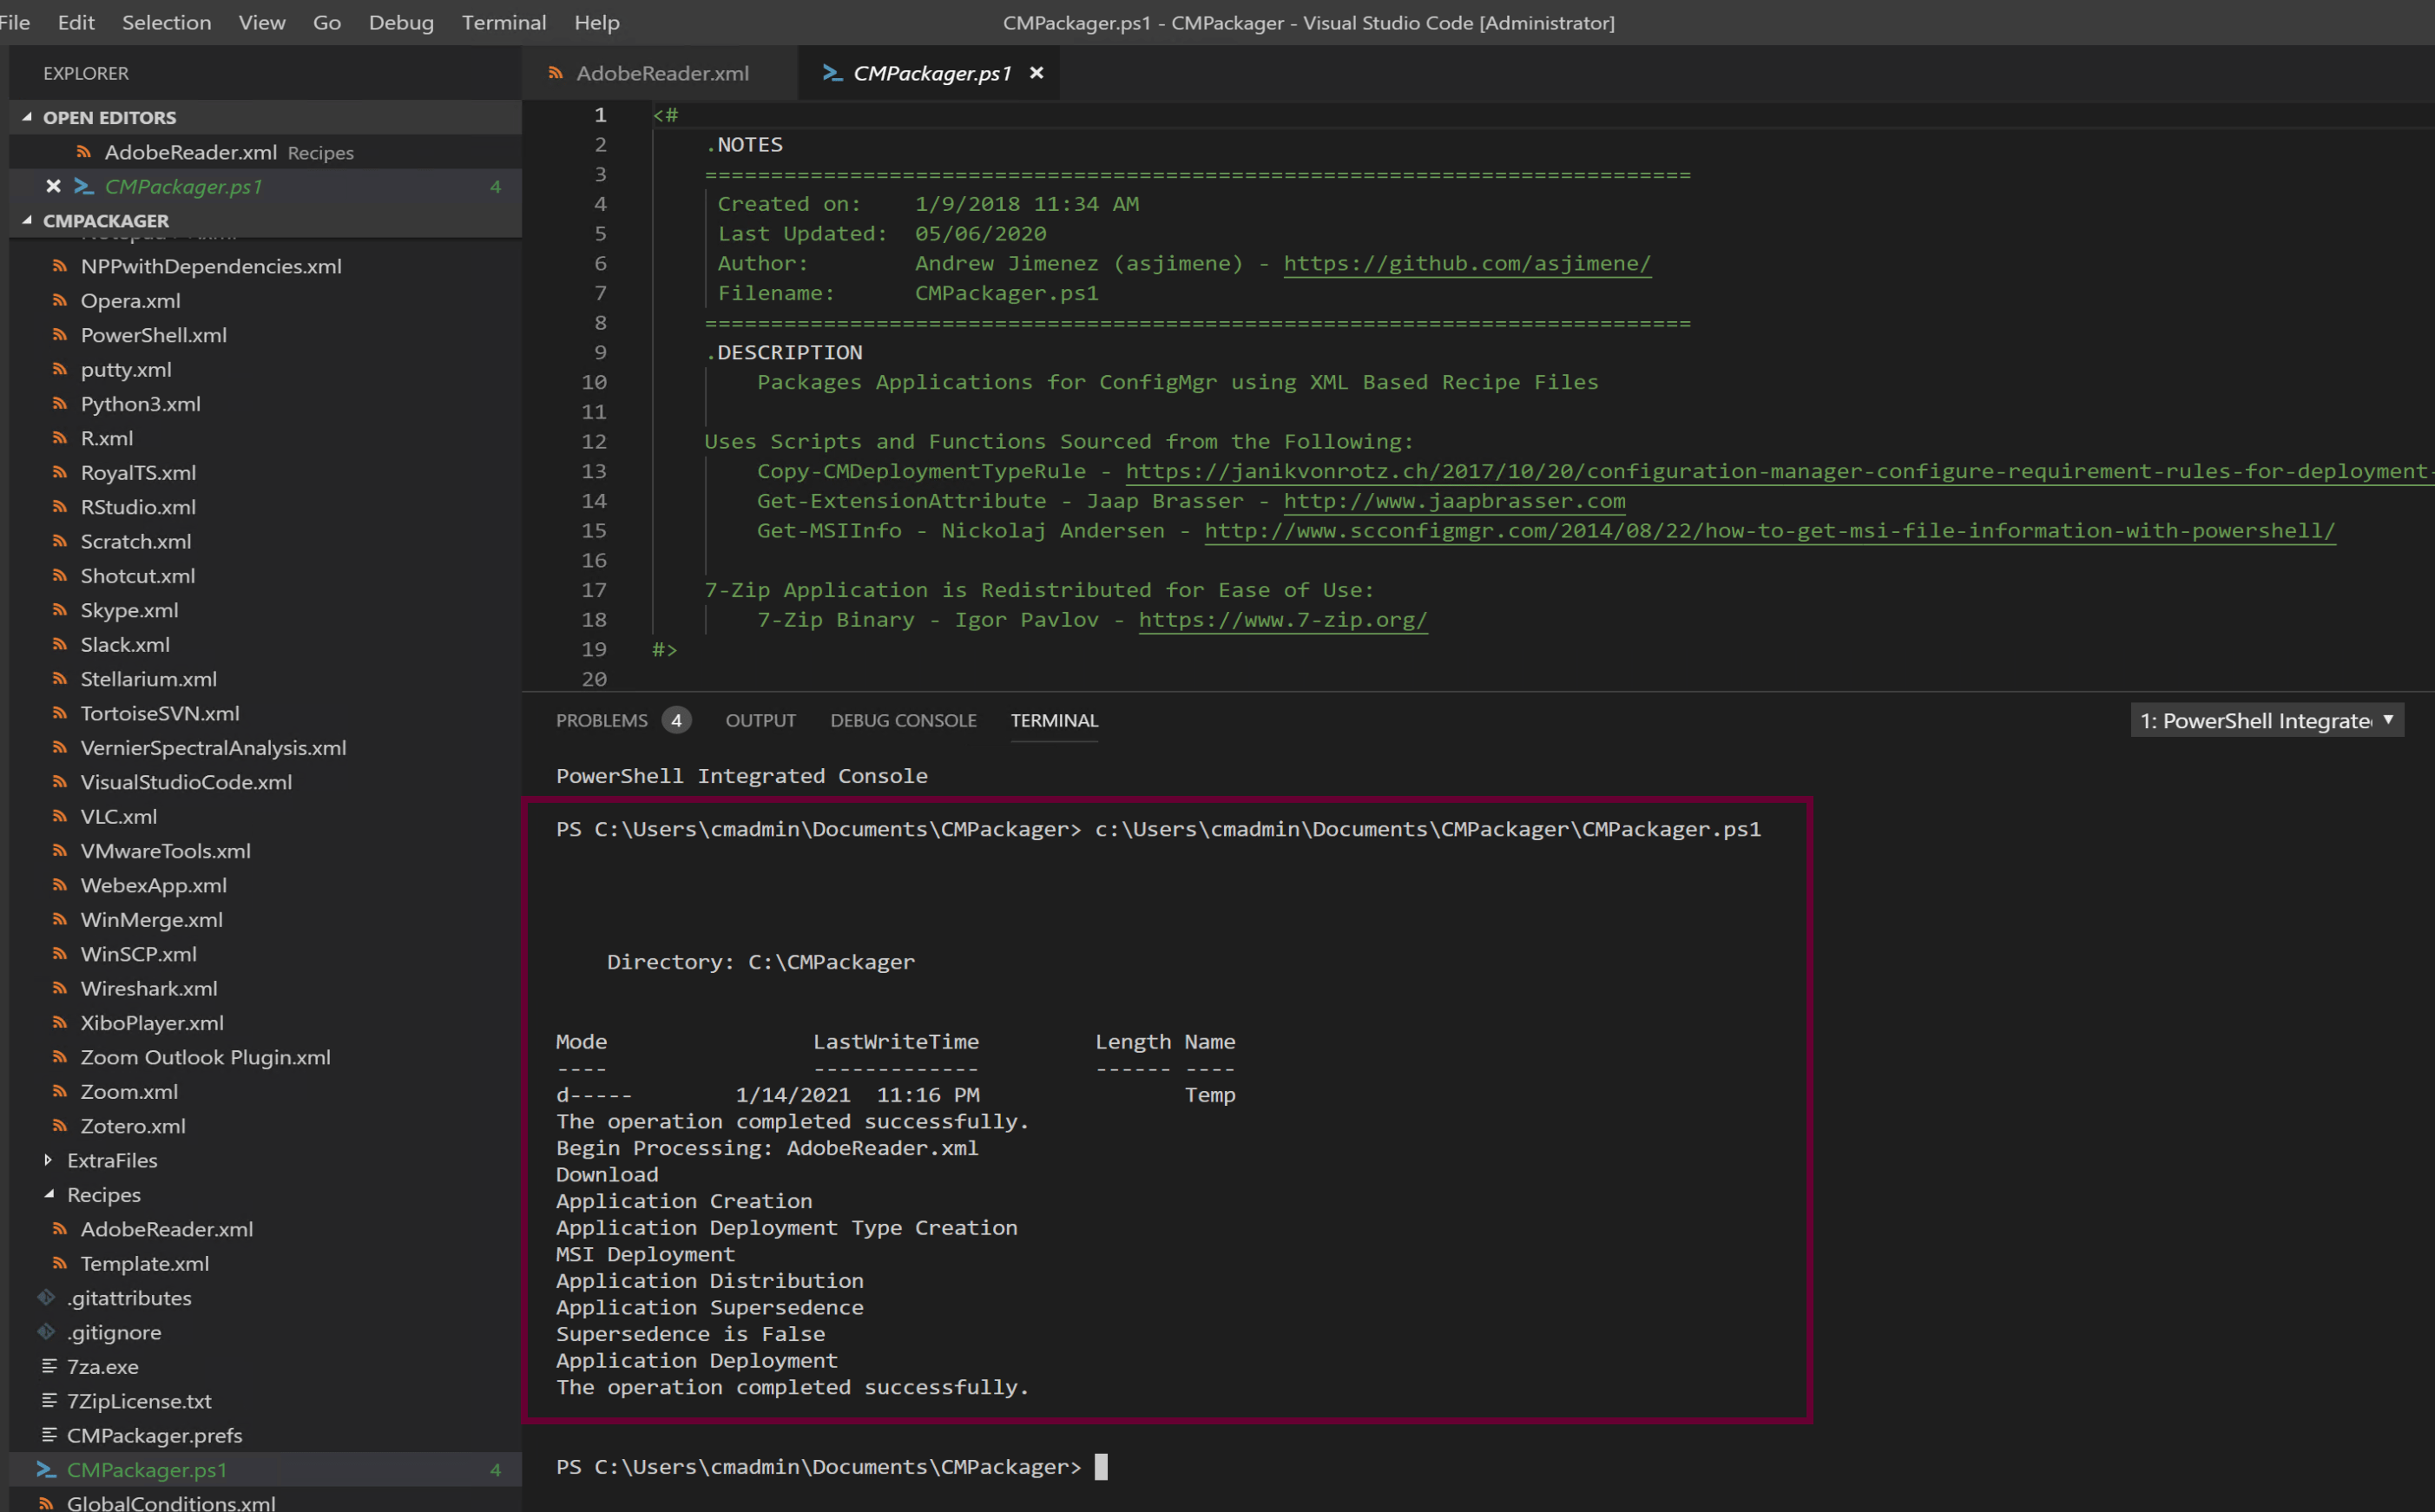Screen dimensions: 2435x1512
Task: Click the file icon beside 7za.exe
Action: tap(49, 1366)
